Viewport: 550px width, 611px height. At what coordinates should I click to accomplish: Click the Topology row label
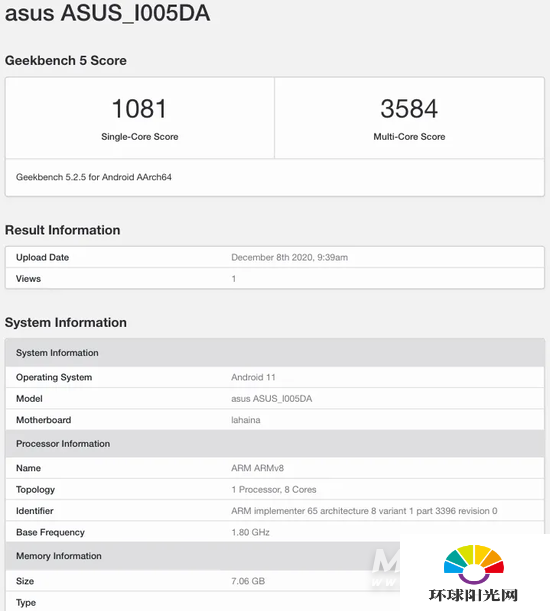[35, 490]
